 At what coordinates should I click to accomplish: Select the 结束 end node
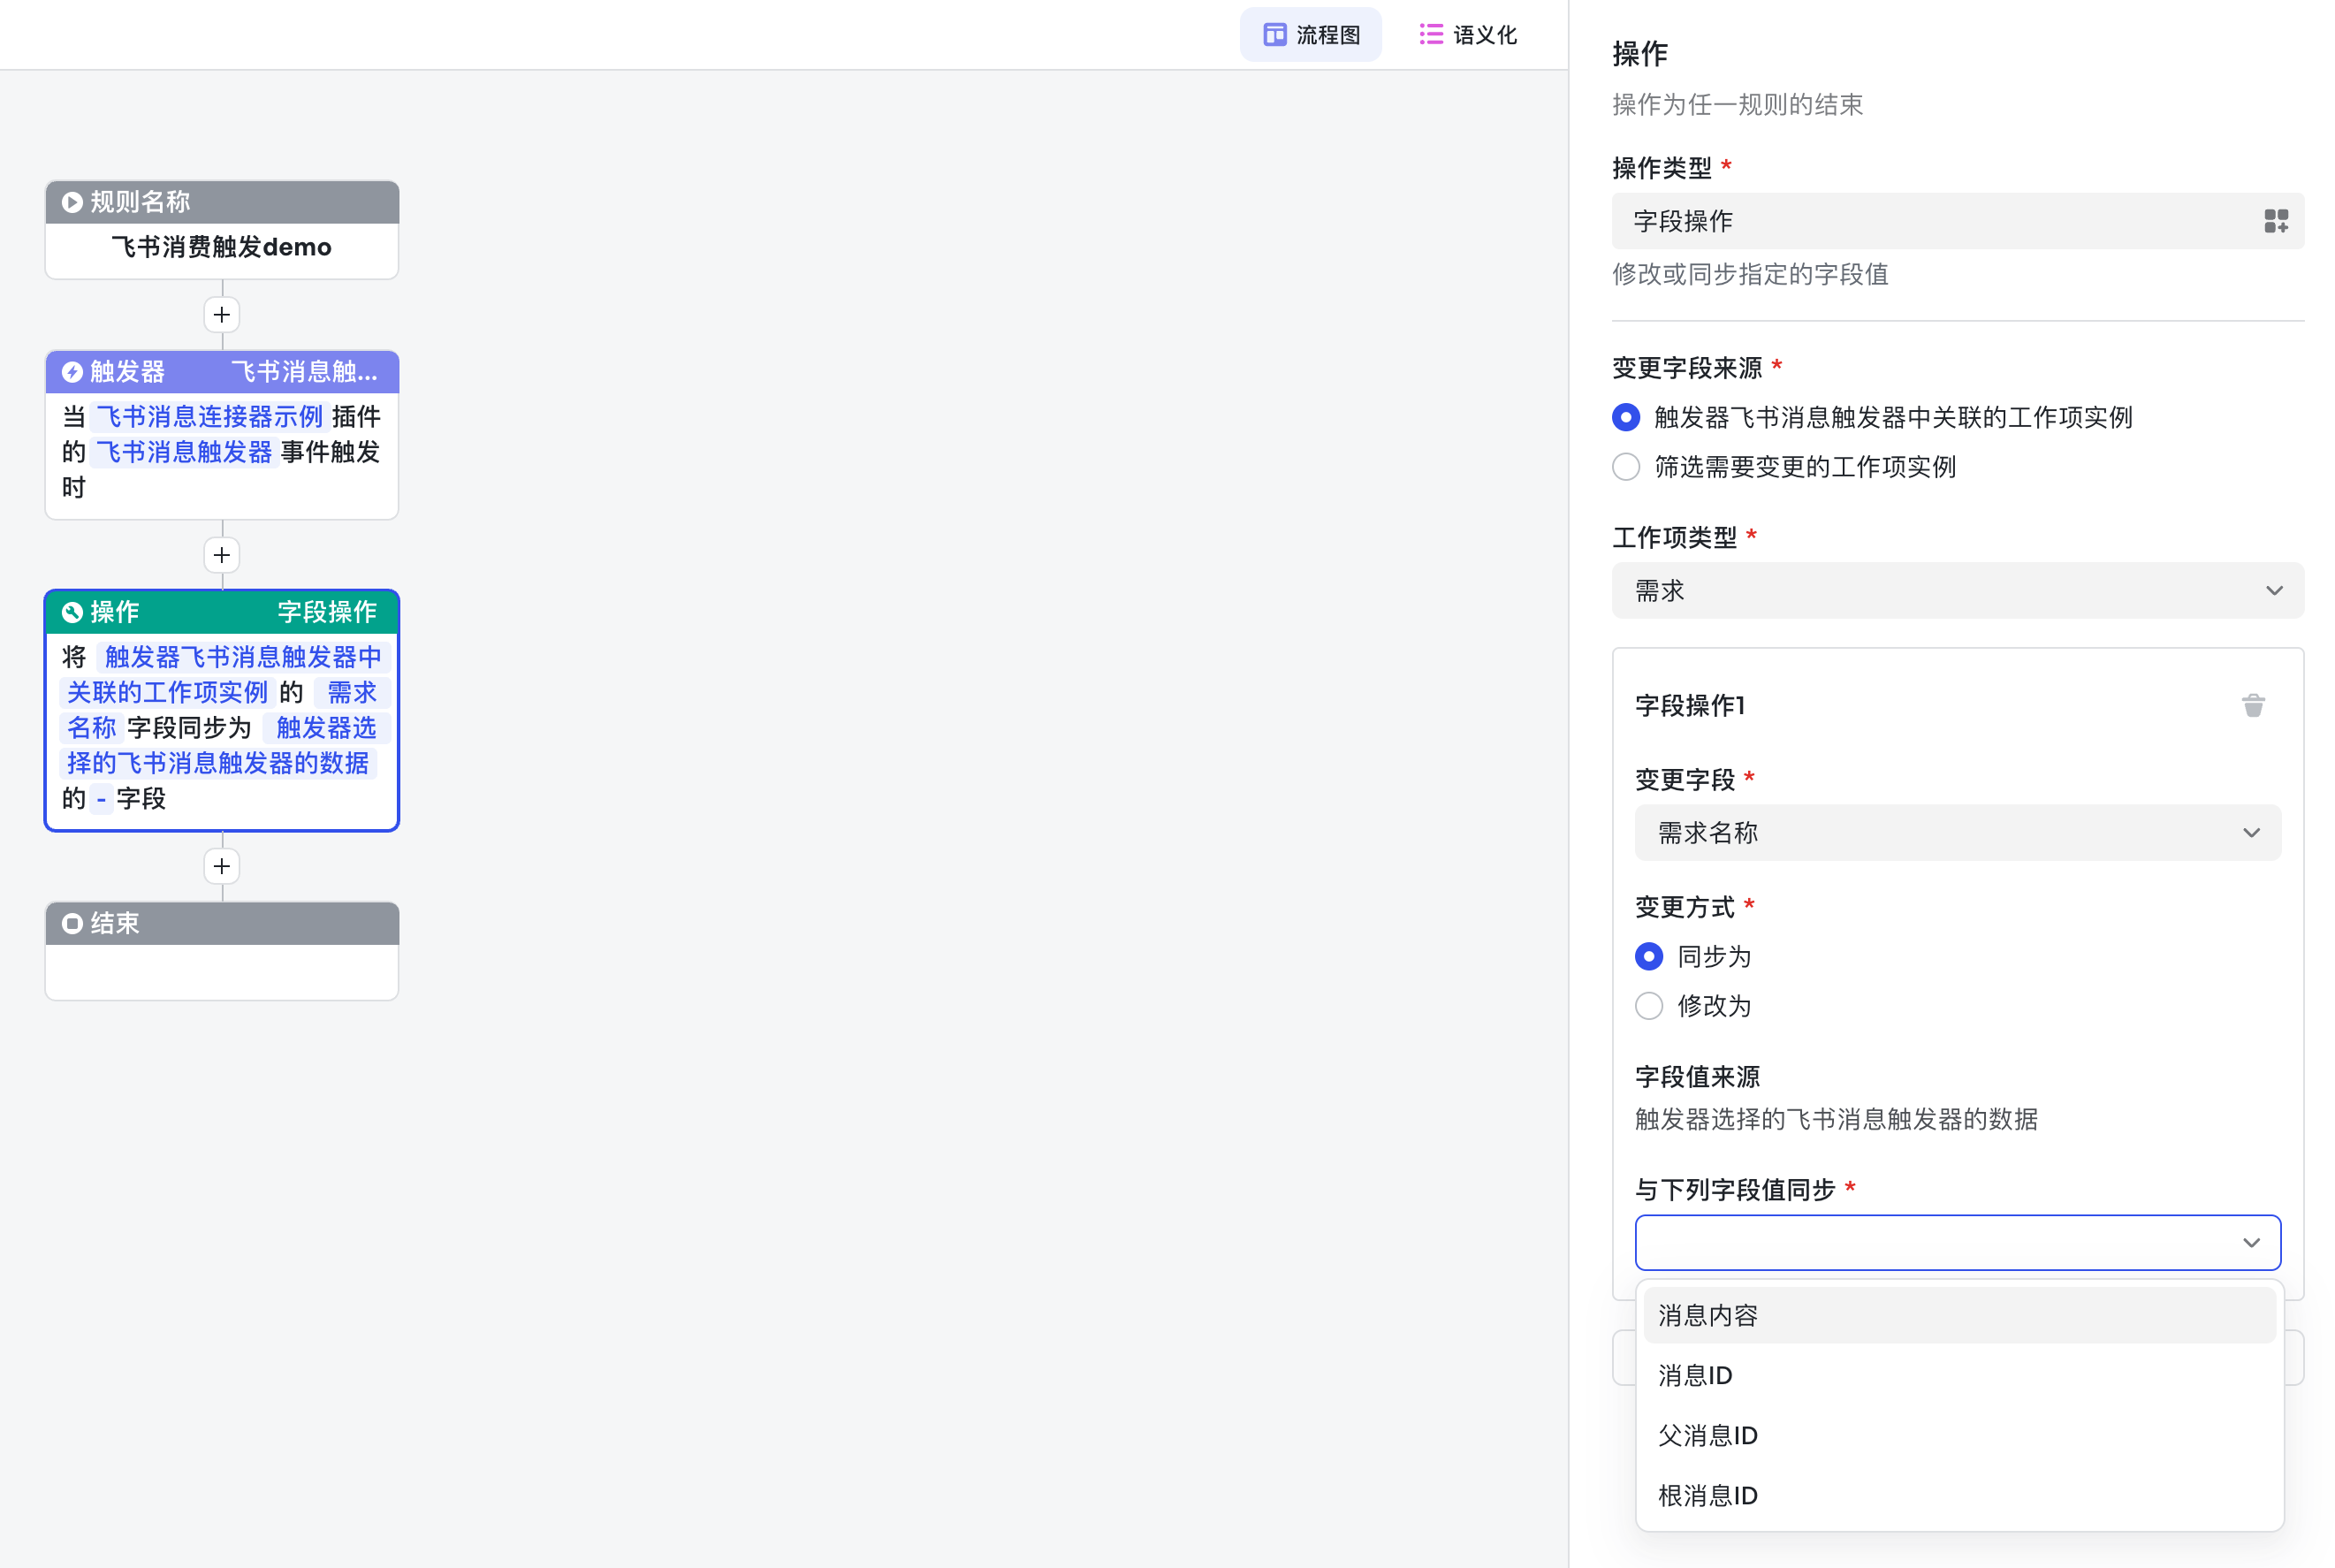pyautogui.click(x=222, y=951)
